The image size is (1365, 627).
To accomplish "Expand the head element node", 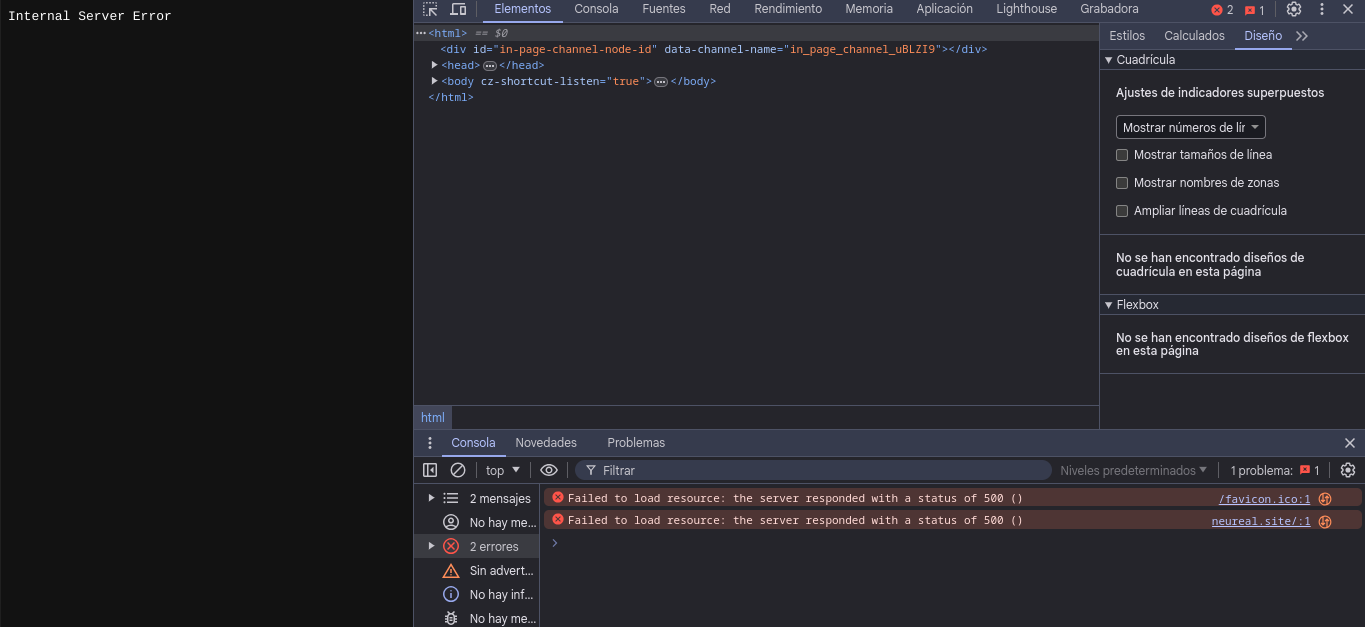I will coord(434,65).
